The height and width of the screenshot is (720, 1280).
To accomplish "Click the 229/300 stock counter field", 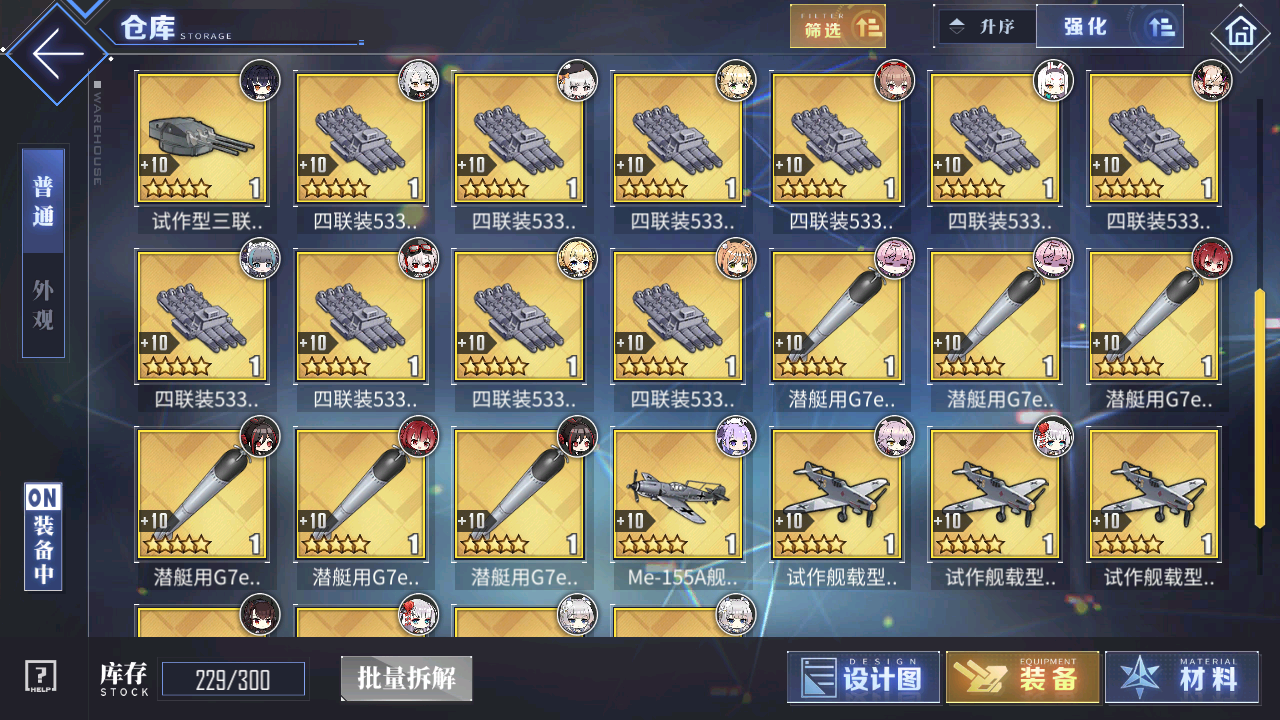I will [233, 681].
